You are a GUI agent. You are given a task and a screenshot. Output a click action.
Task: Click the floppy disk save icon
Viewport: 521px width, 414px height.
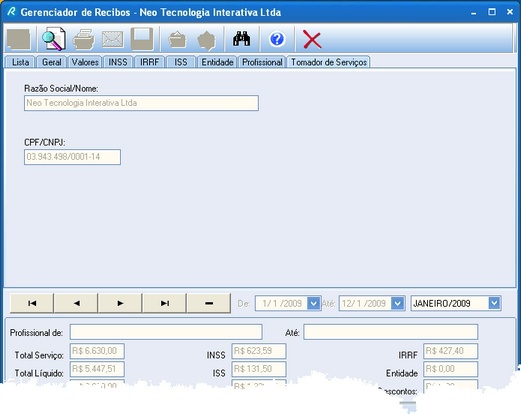pos(142,39)
